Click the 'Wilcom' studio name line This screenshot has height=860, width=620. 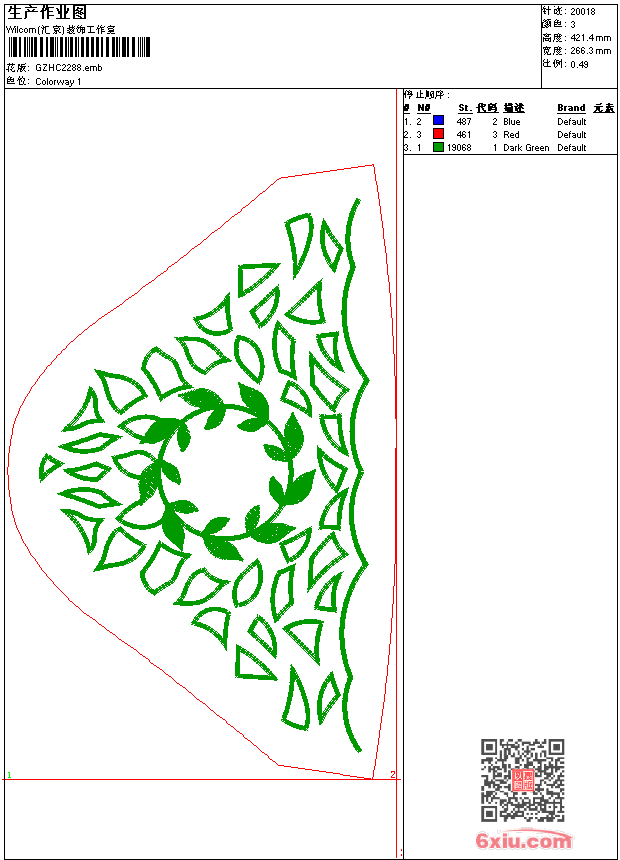(x=61, y=30)
